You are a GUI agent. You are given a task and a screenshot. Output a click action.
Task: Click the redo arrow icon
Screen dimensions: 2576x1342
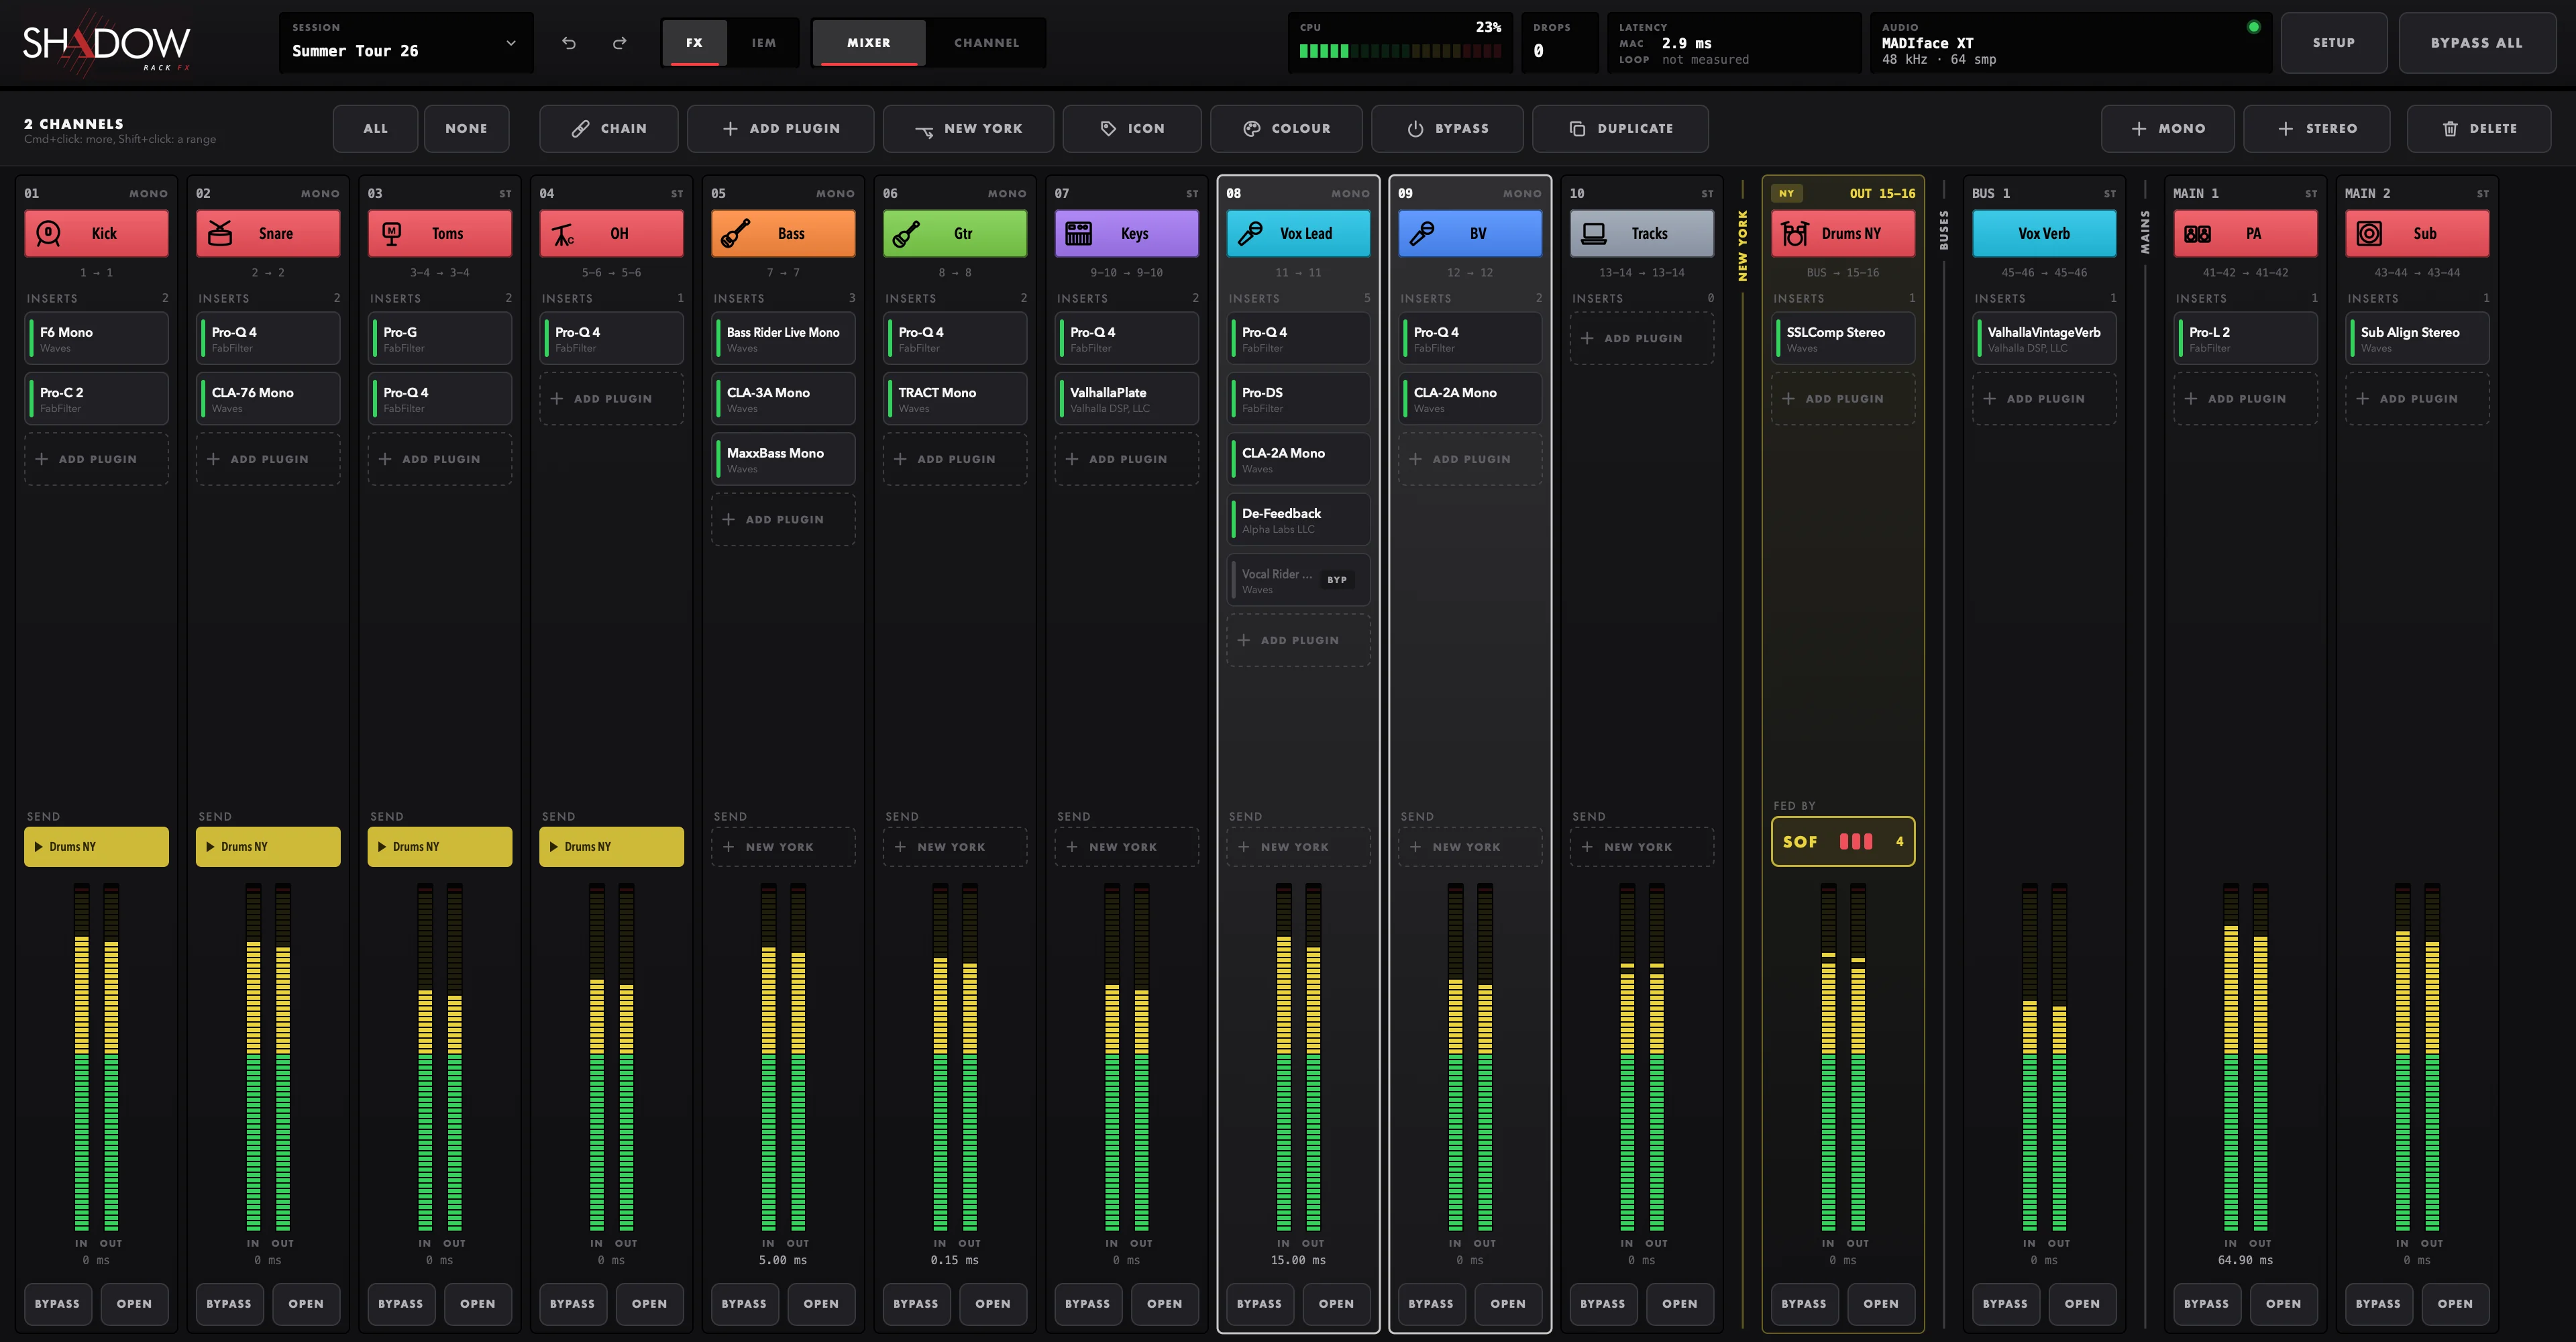tap(620, 43)
